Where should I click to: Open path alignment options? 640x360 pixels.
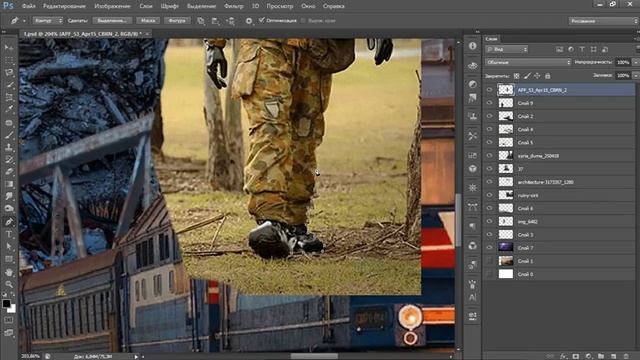point(216,20)
